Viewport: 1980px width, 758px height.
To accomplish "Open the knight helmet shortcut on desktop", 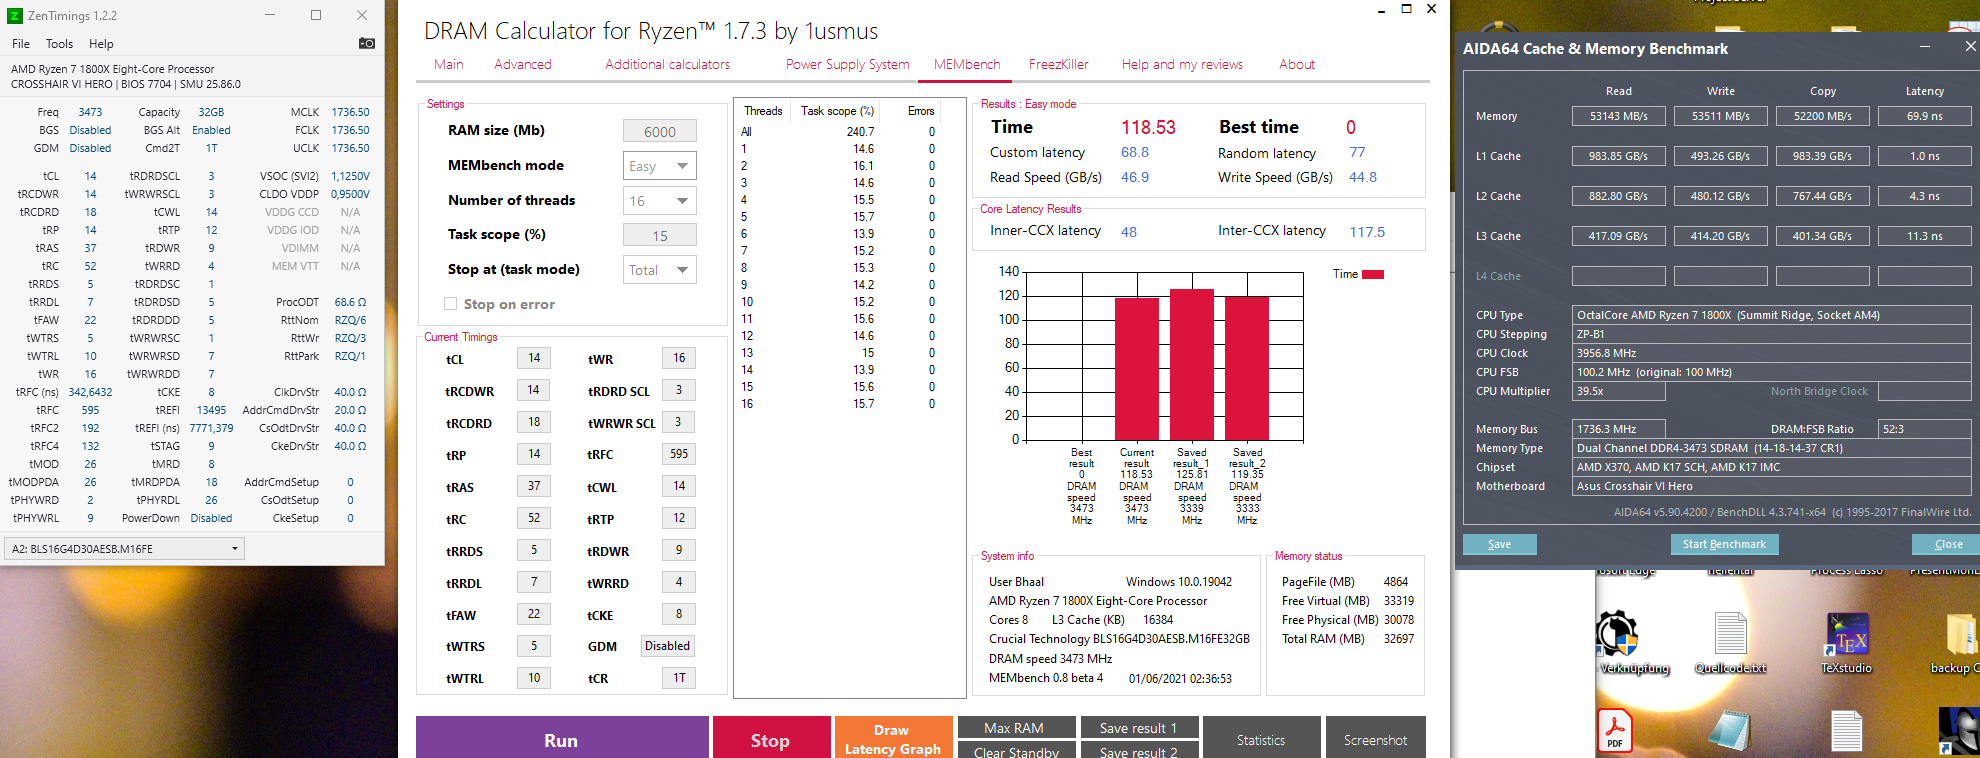I will click(1959, 731).
